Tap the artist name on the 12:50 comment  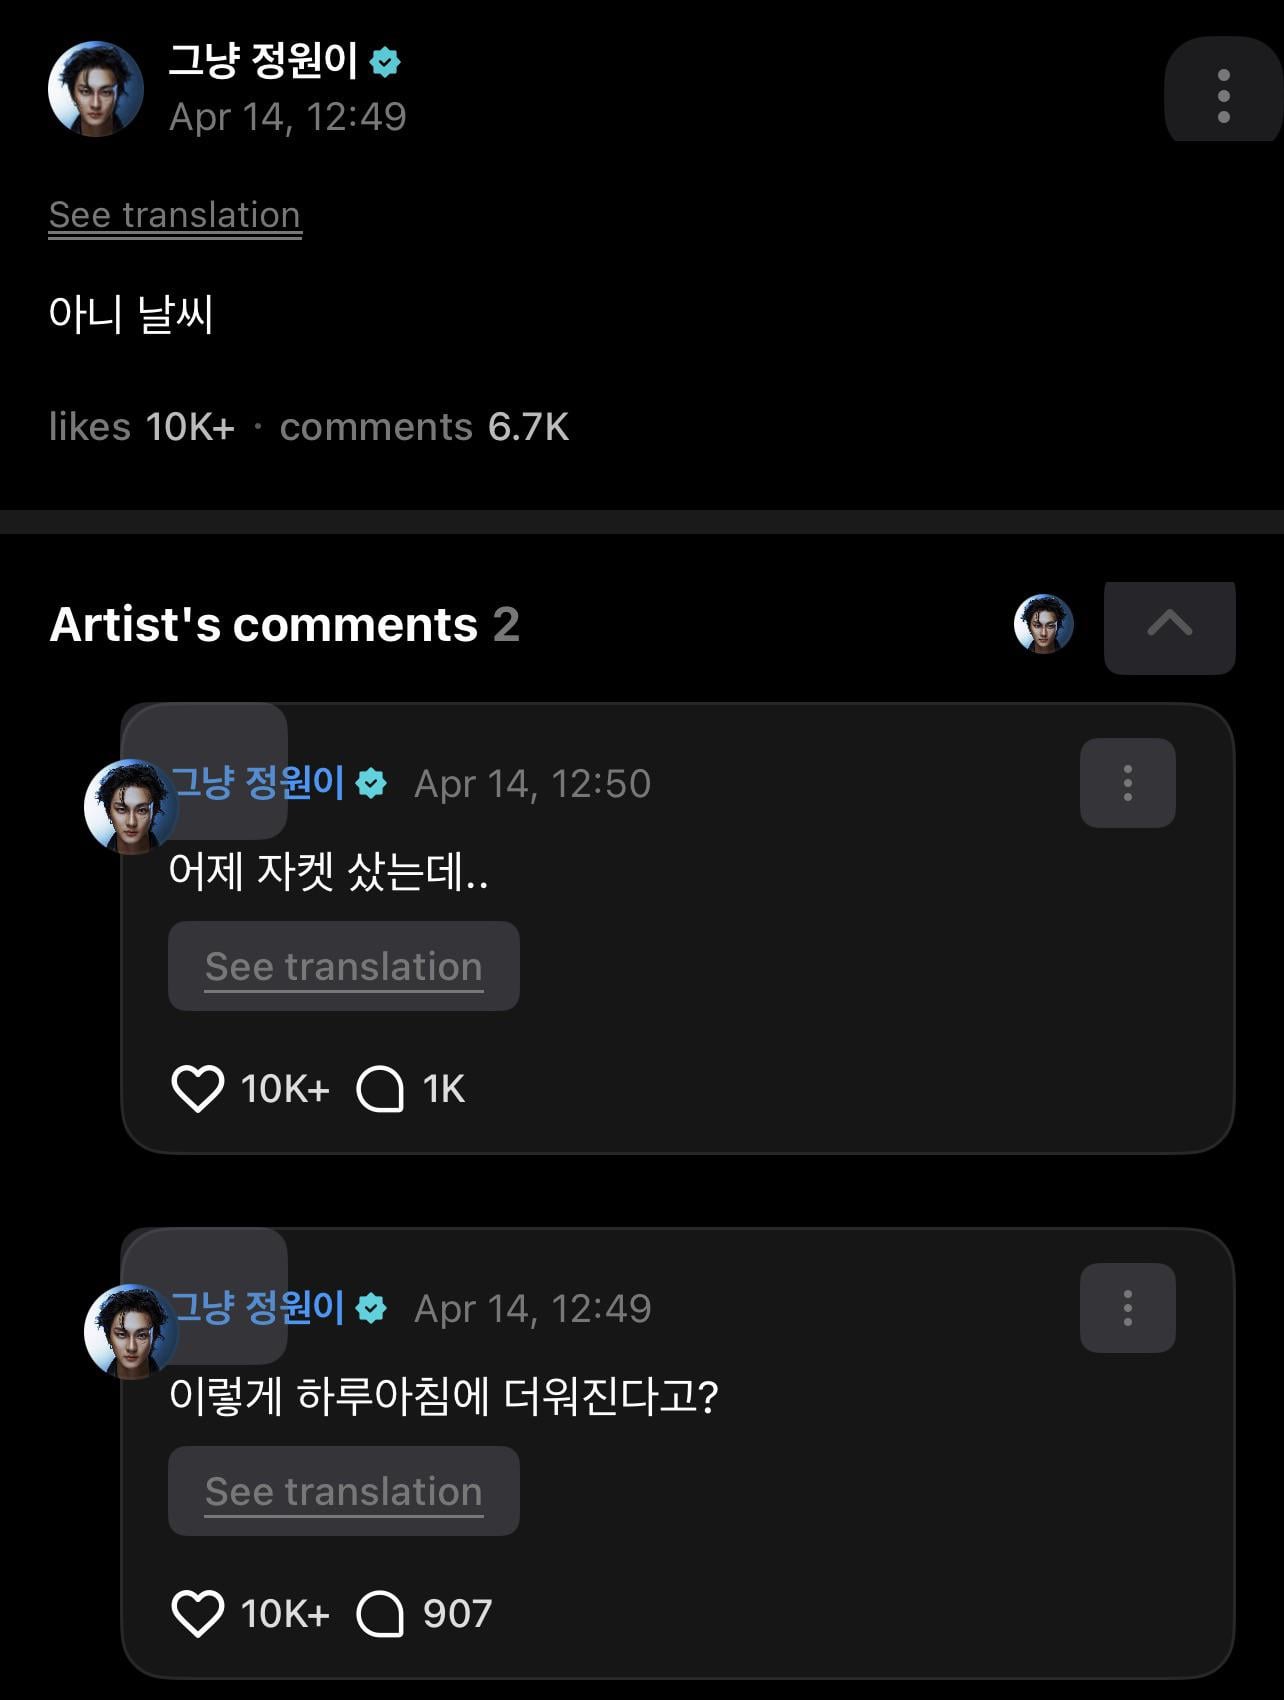click(258, 783)
